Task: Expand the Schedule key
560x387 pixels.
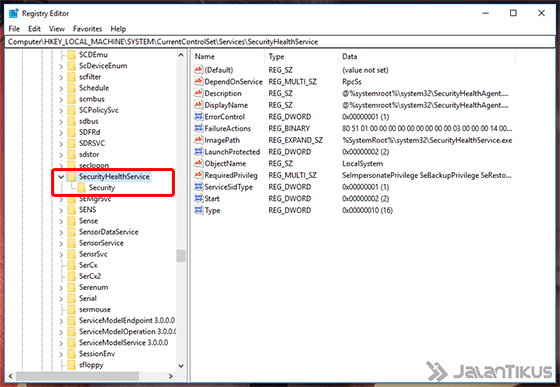Action: click(61, 88)
